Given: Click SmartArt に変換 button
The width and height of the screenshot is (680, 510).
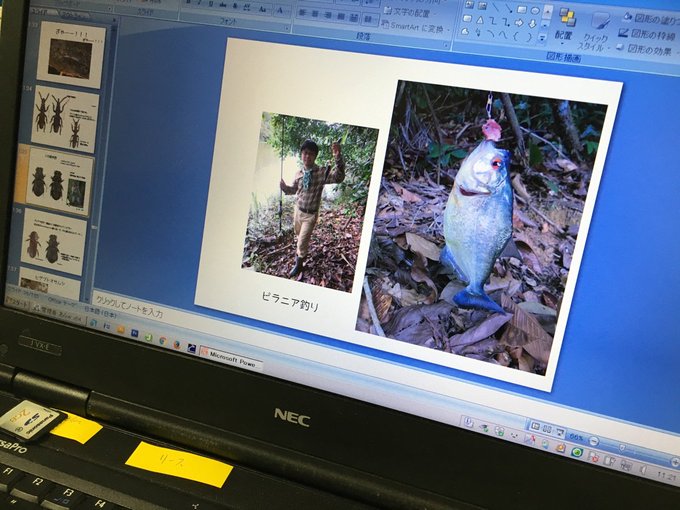Looking at the screenshot, I should coord(415,27).
